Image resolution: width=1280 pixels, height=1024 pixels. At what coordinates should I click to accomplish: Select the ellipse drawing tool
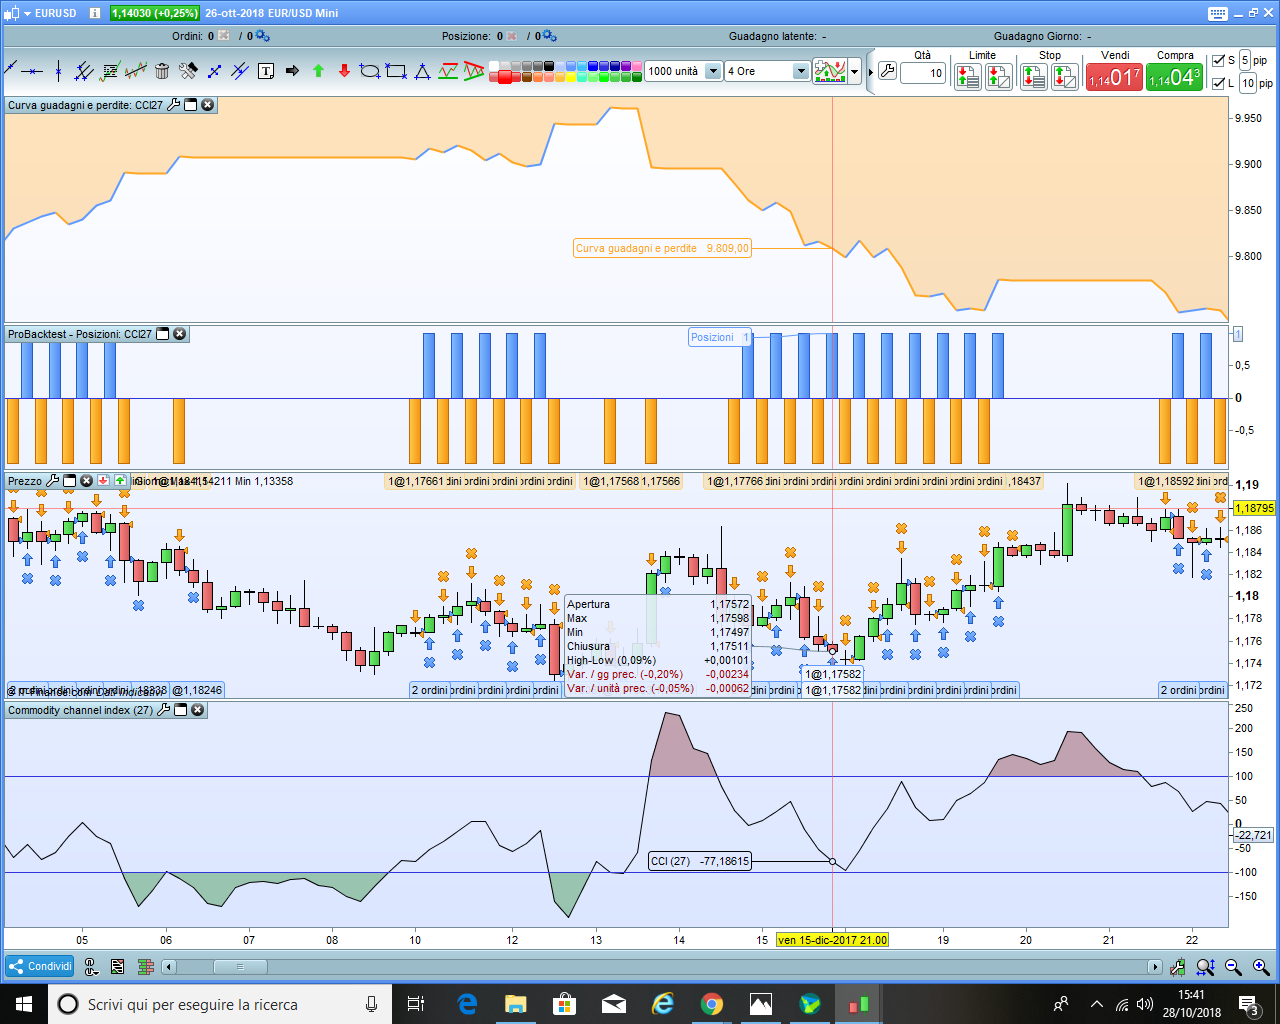coord(370,71)
